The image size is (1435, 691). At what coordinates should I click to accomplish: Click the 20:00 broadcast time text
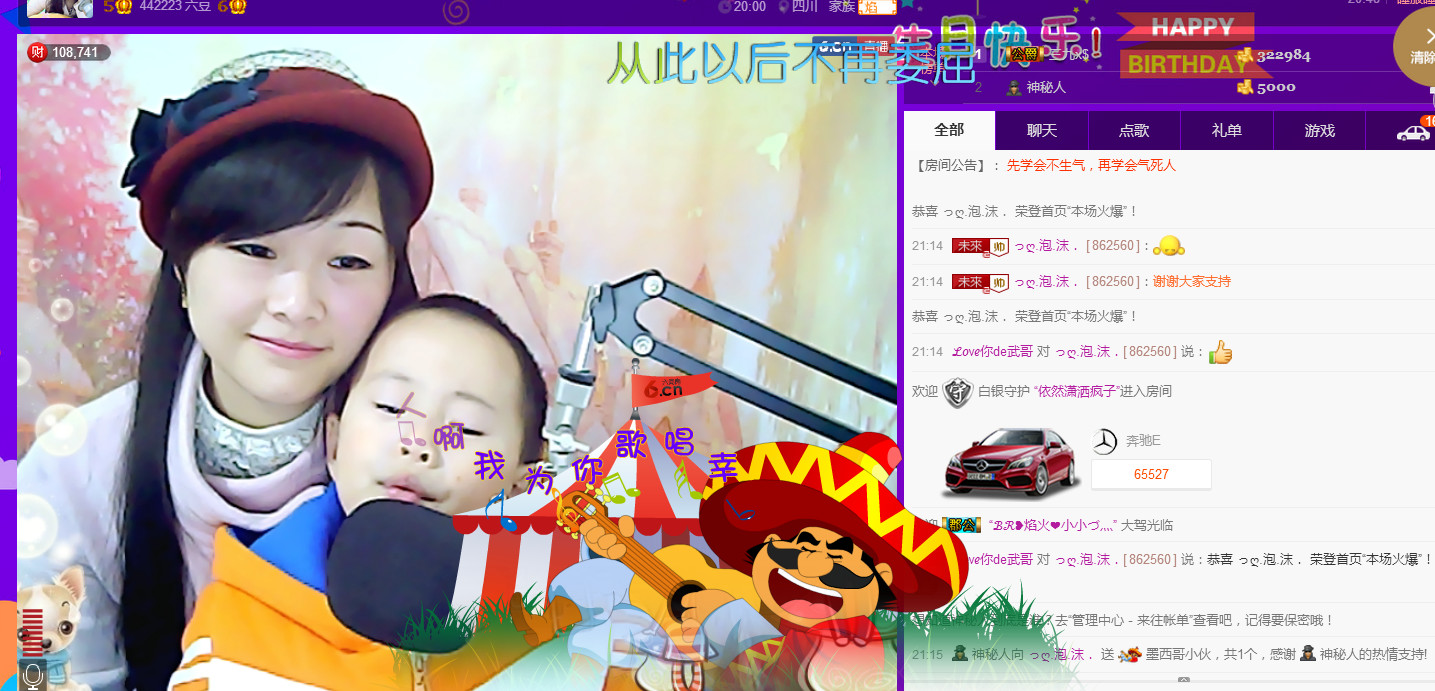pyautogui.click(x=750, y=6)
